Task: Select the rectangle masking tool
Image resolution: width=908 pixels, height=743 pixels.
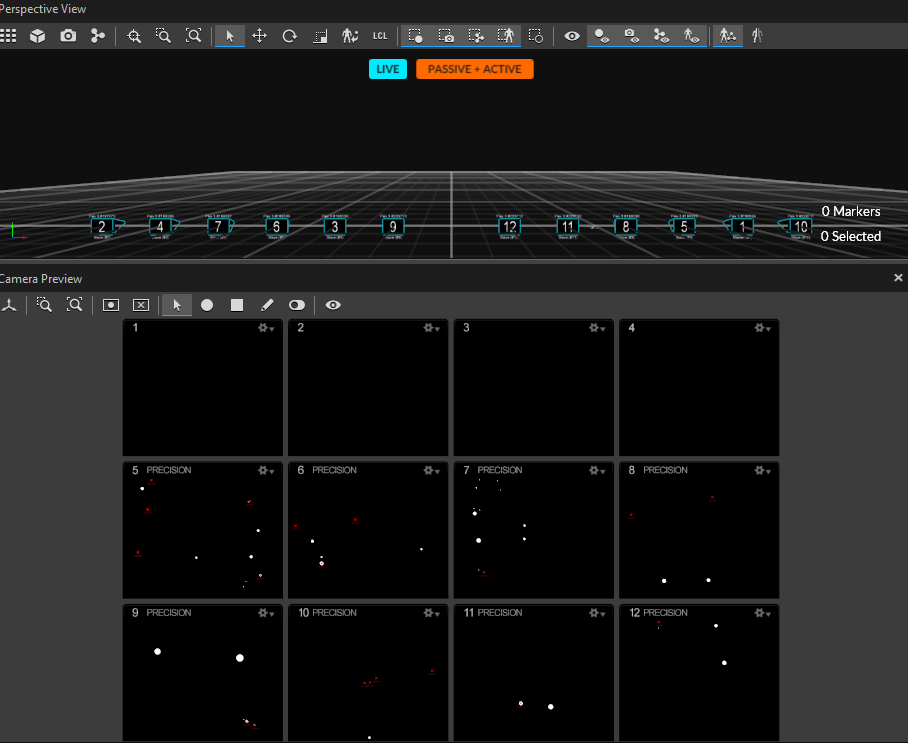Action: pyautogui.click(x=237, y=305)
